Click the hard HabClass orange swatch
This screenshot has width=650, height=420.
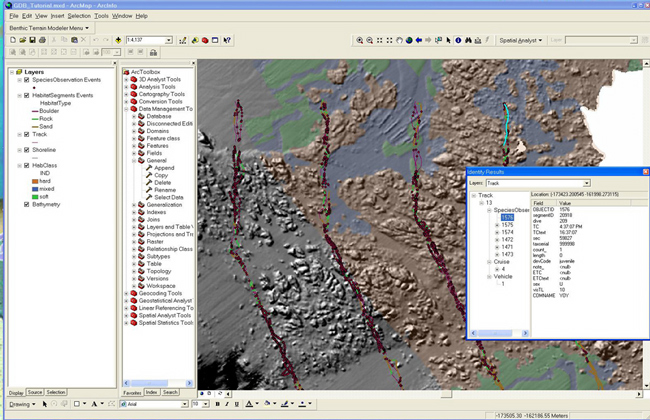[35, 181]
